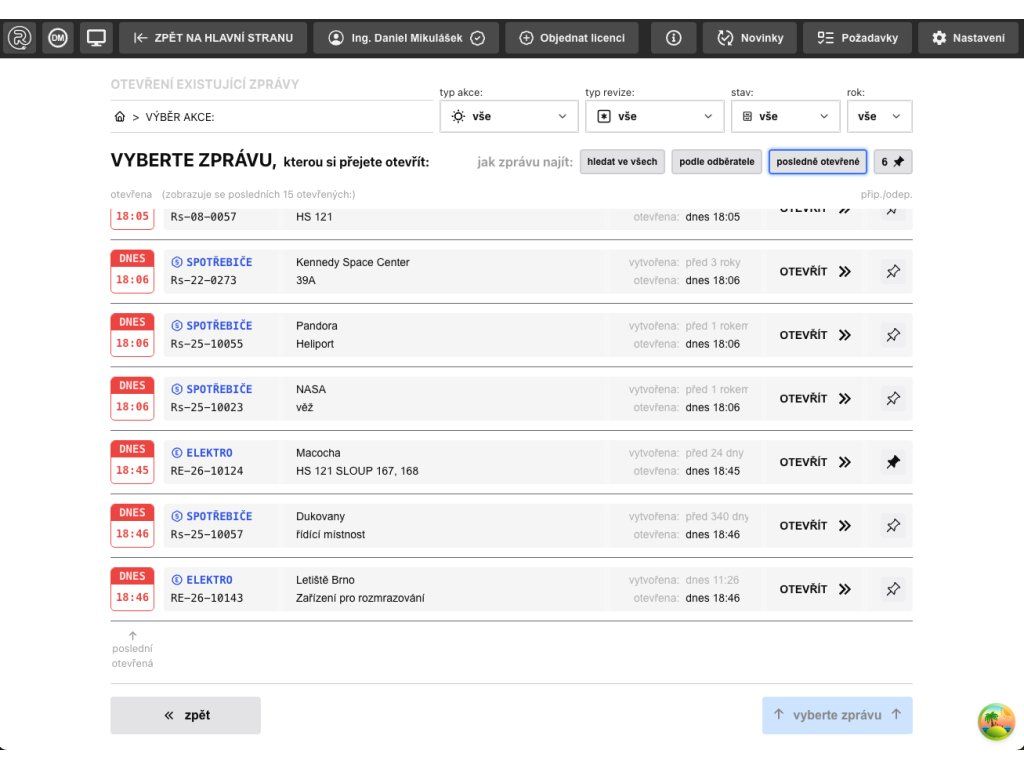Screen dimensions: 1024x768
Task: Click the zpět back button
Action: (x=186, y=715)
